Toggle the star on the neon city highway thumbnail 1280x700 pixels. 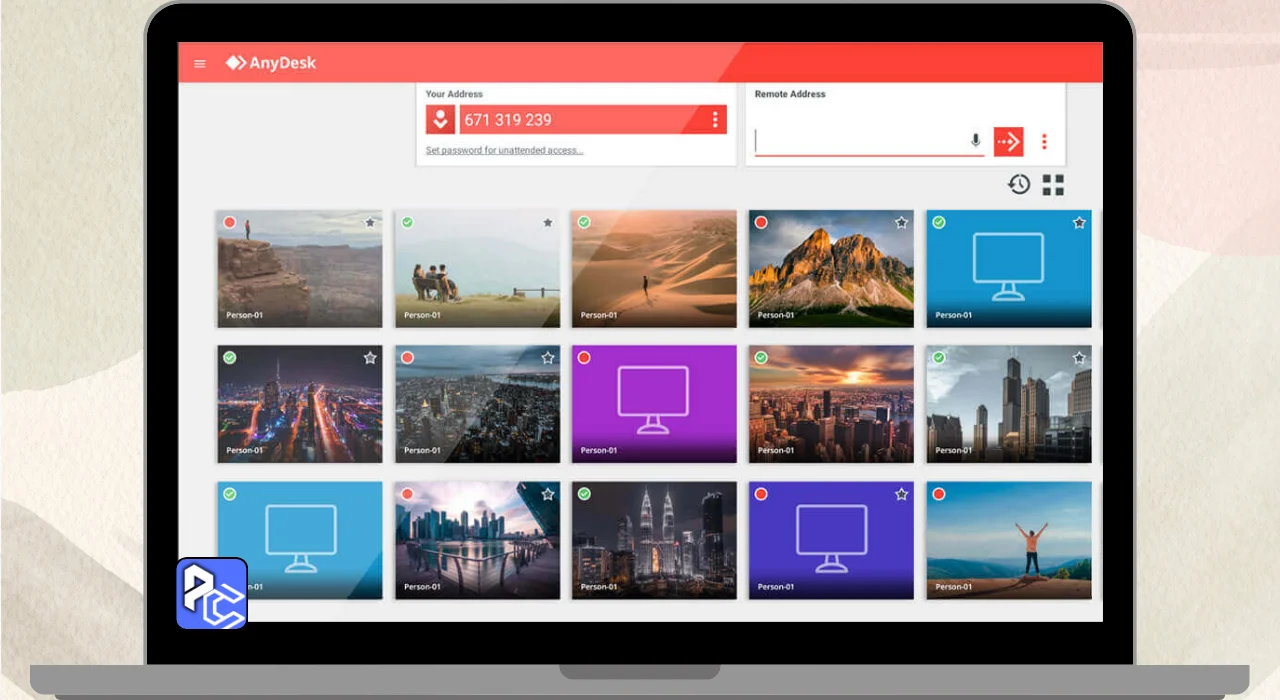point(370,358)
